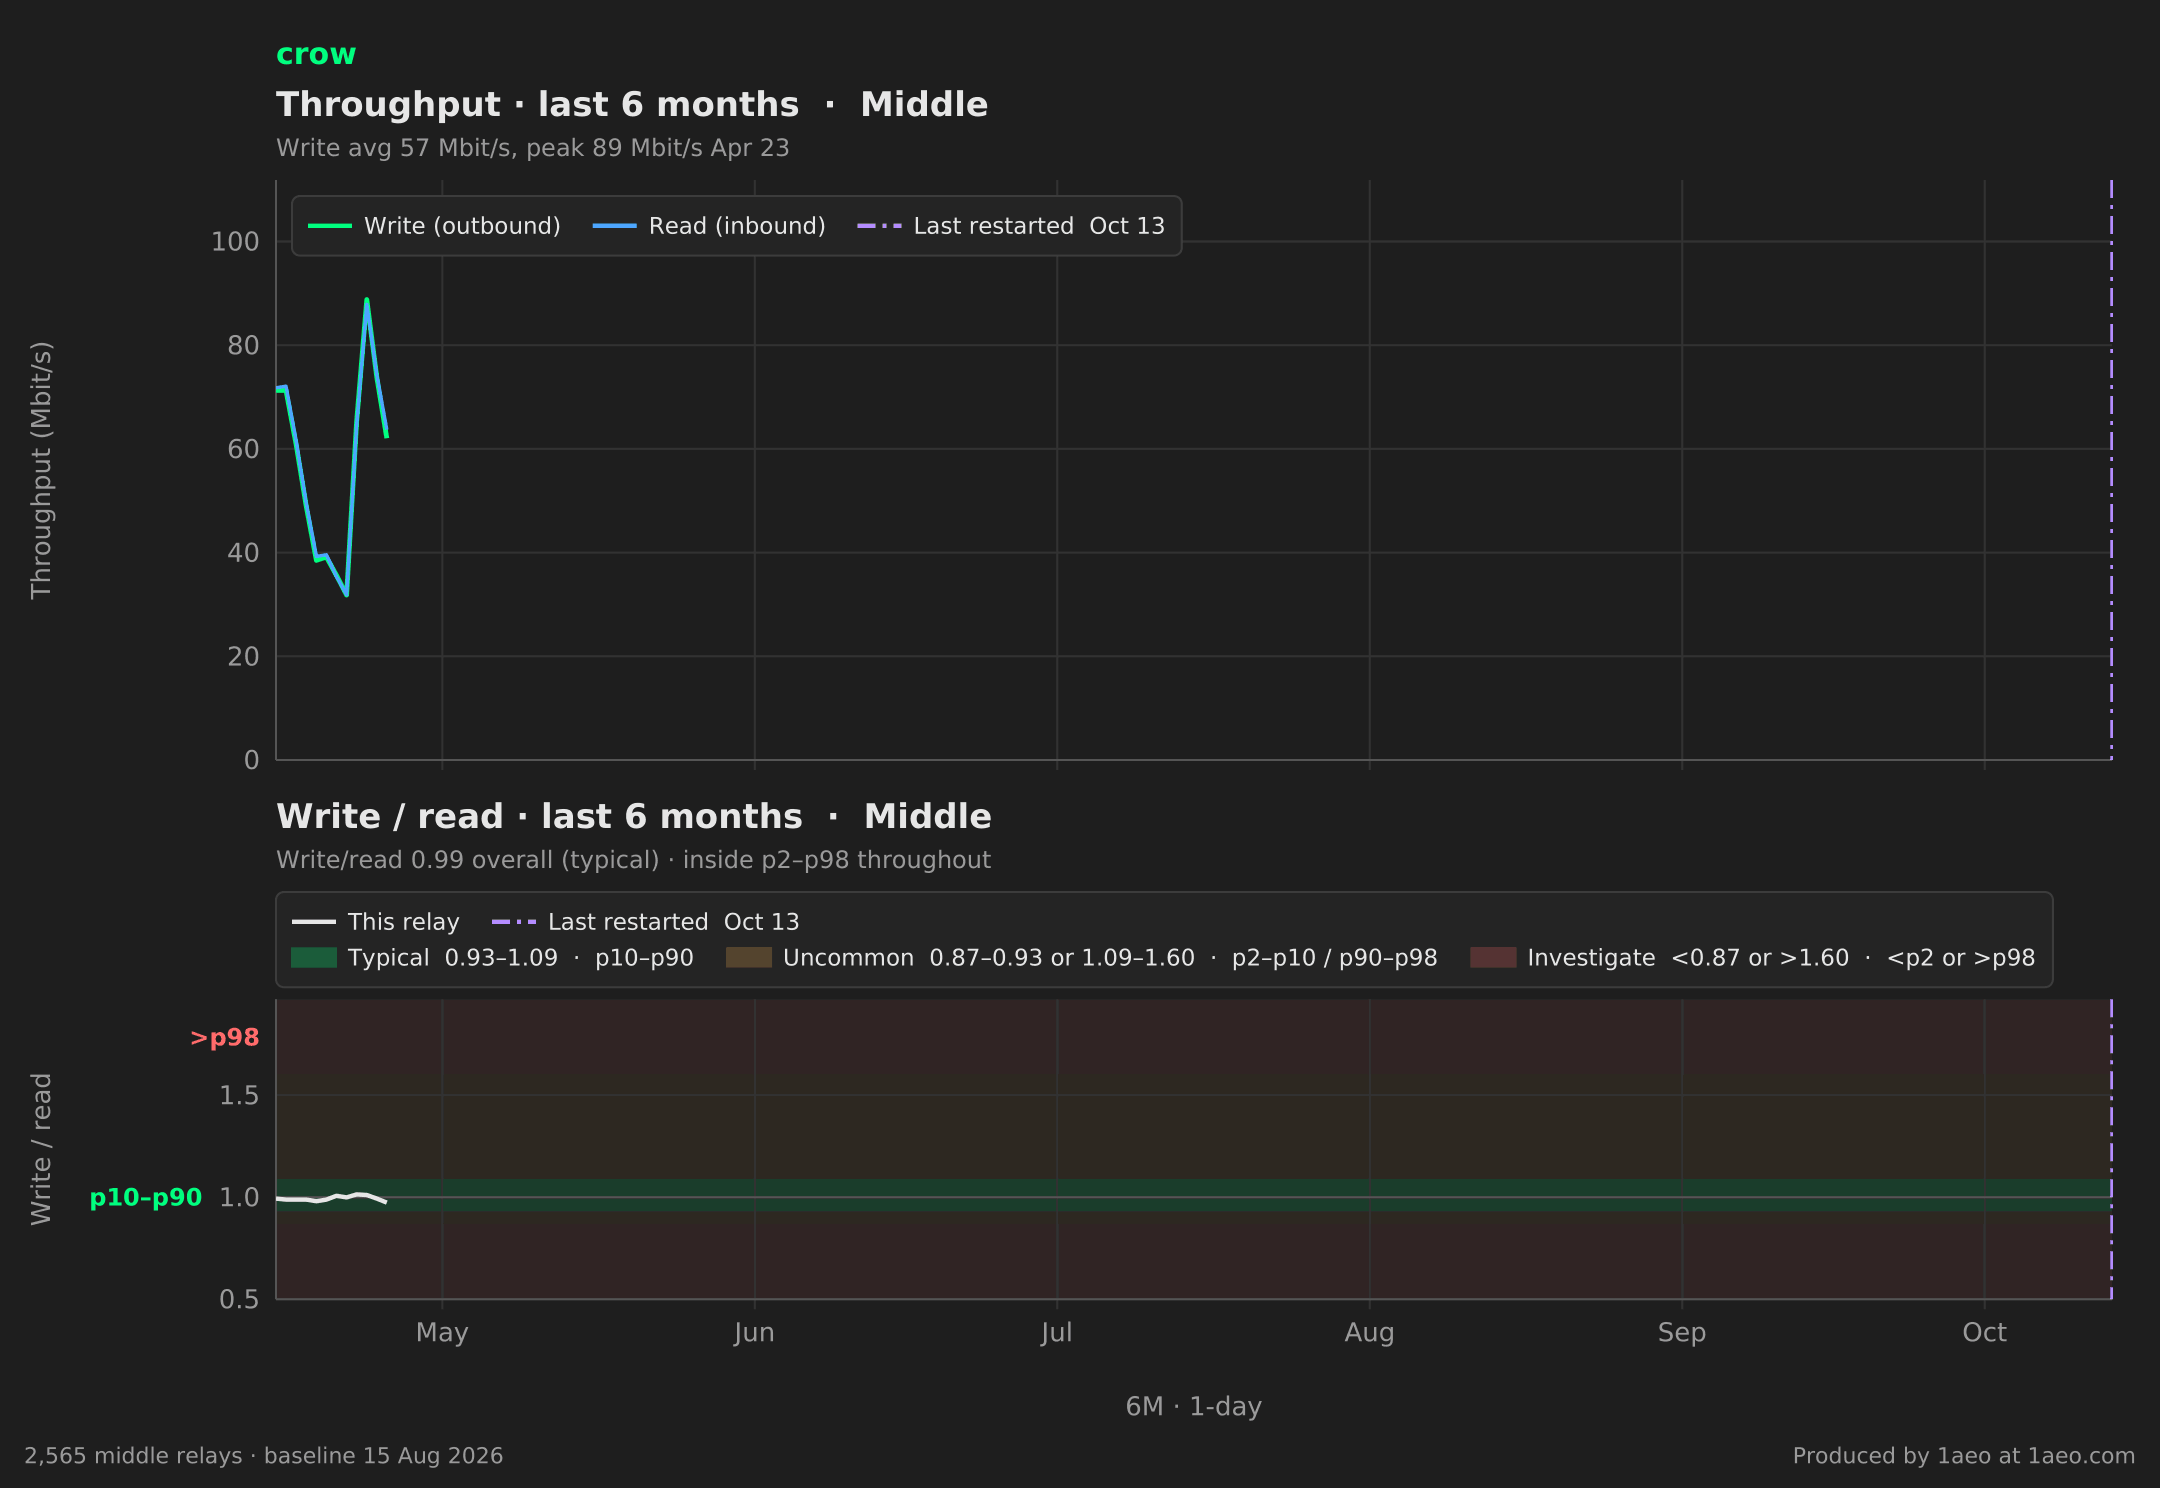Click the blue Read legend line marker

tap(614, 226)
